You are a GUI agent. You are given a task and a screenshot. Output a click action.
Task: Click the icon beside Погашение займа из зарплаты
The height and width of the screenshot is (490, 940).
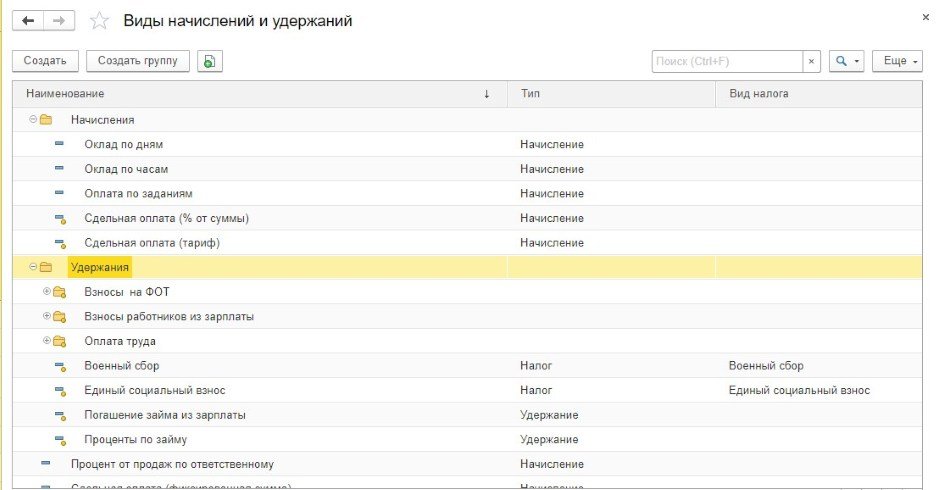(60, 416)
